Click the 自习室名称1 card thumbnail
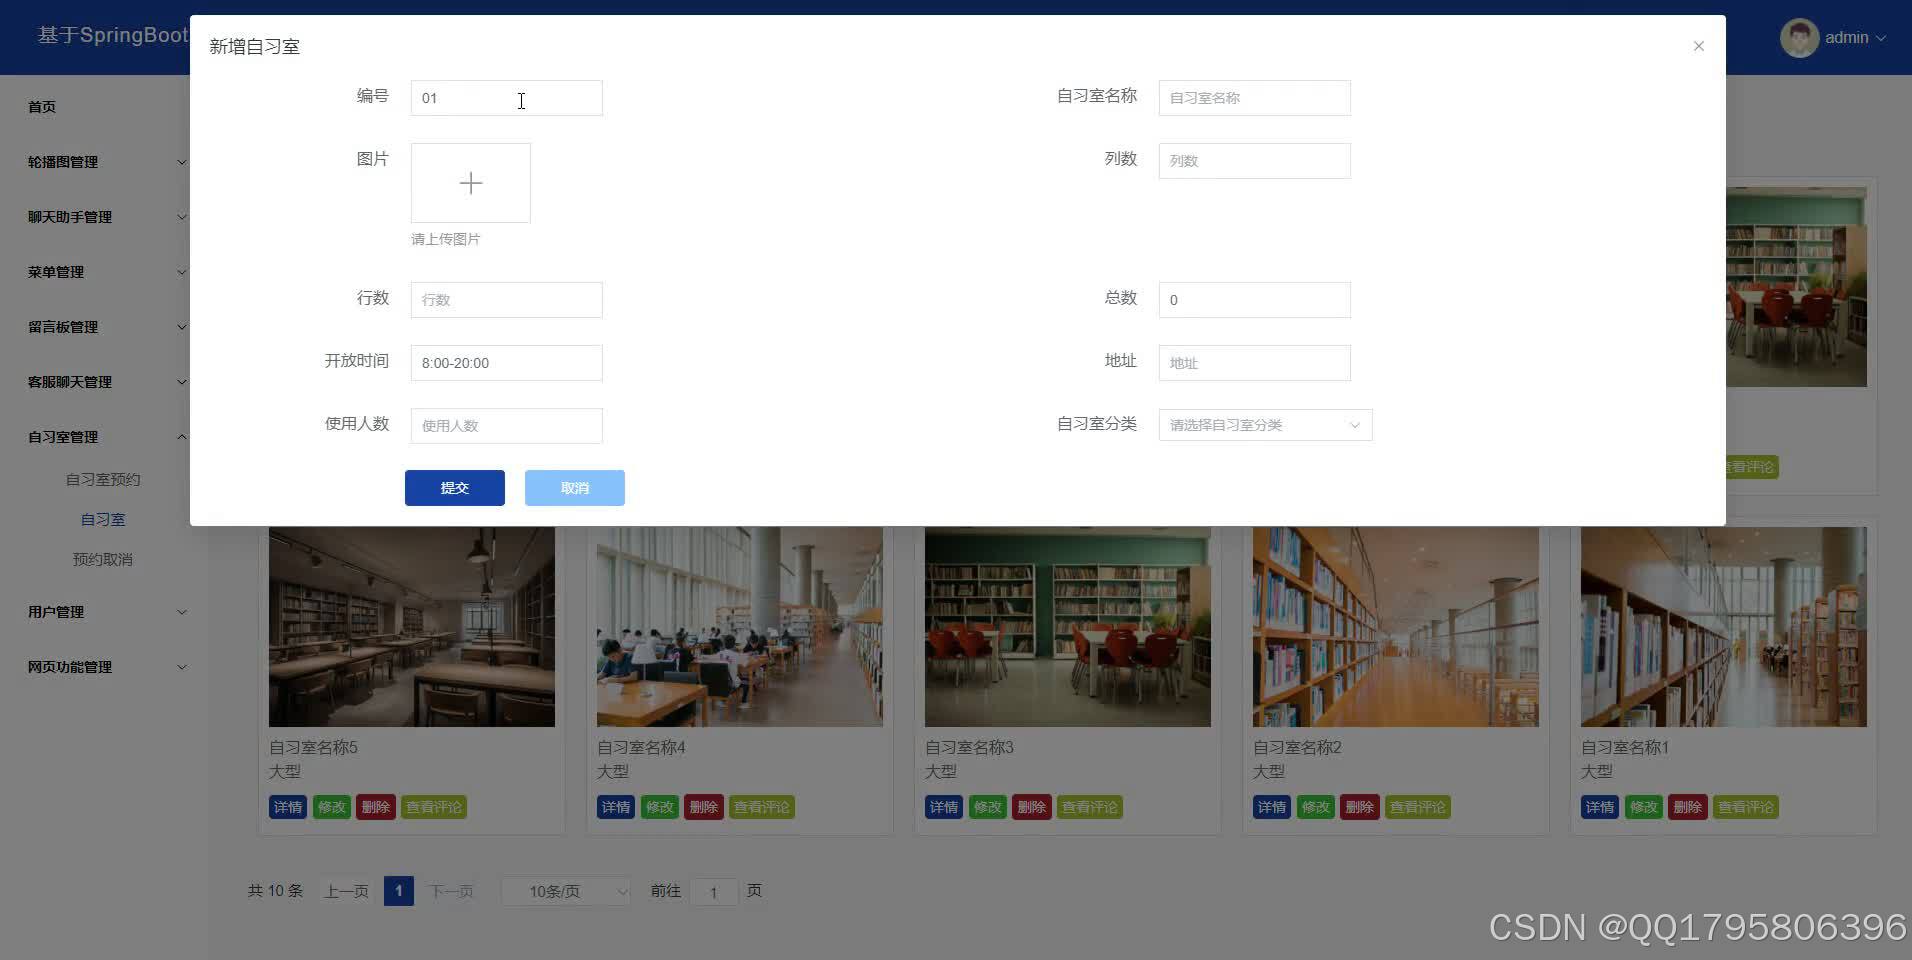 click(1722, 627)
